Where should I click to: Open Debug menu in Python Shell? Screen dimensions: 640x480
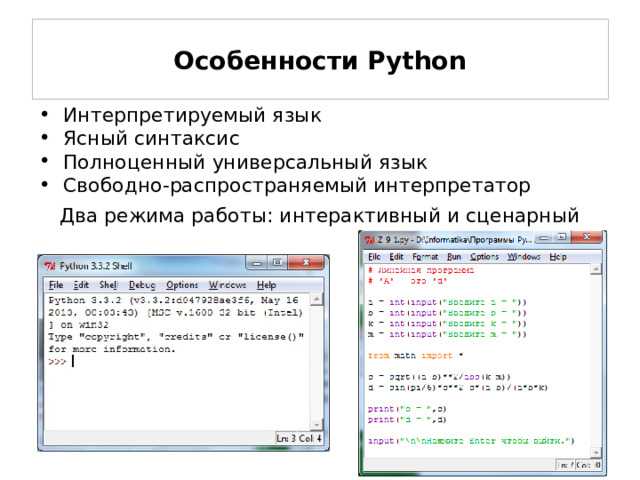(x=142, y=285)
